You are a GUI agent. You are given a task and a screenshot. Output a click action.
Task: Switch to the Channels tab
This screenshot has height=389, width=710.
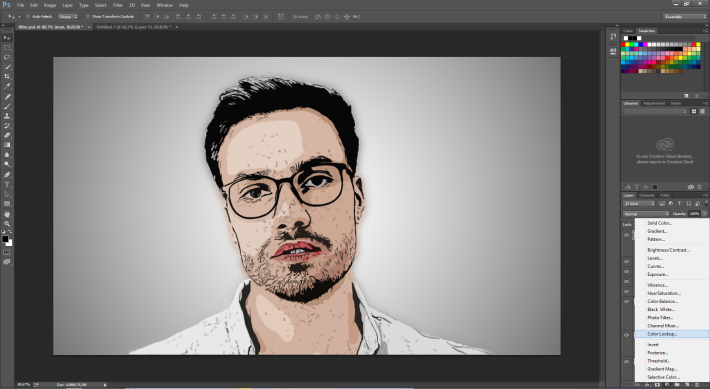pos(647,196)
